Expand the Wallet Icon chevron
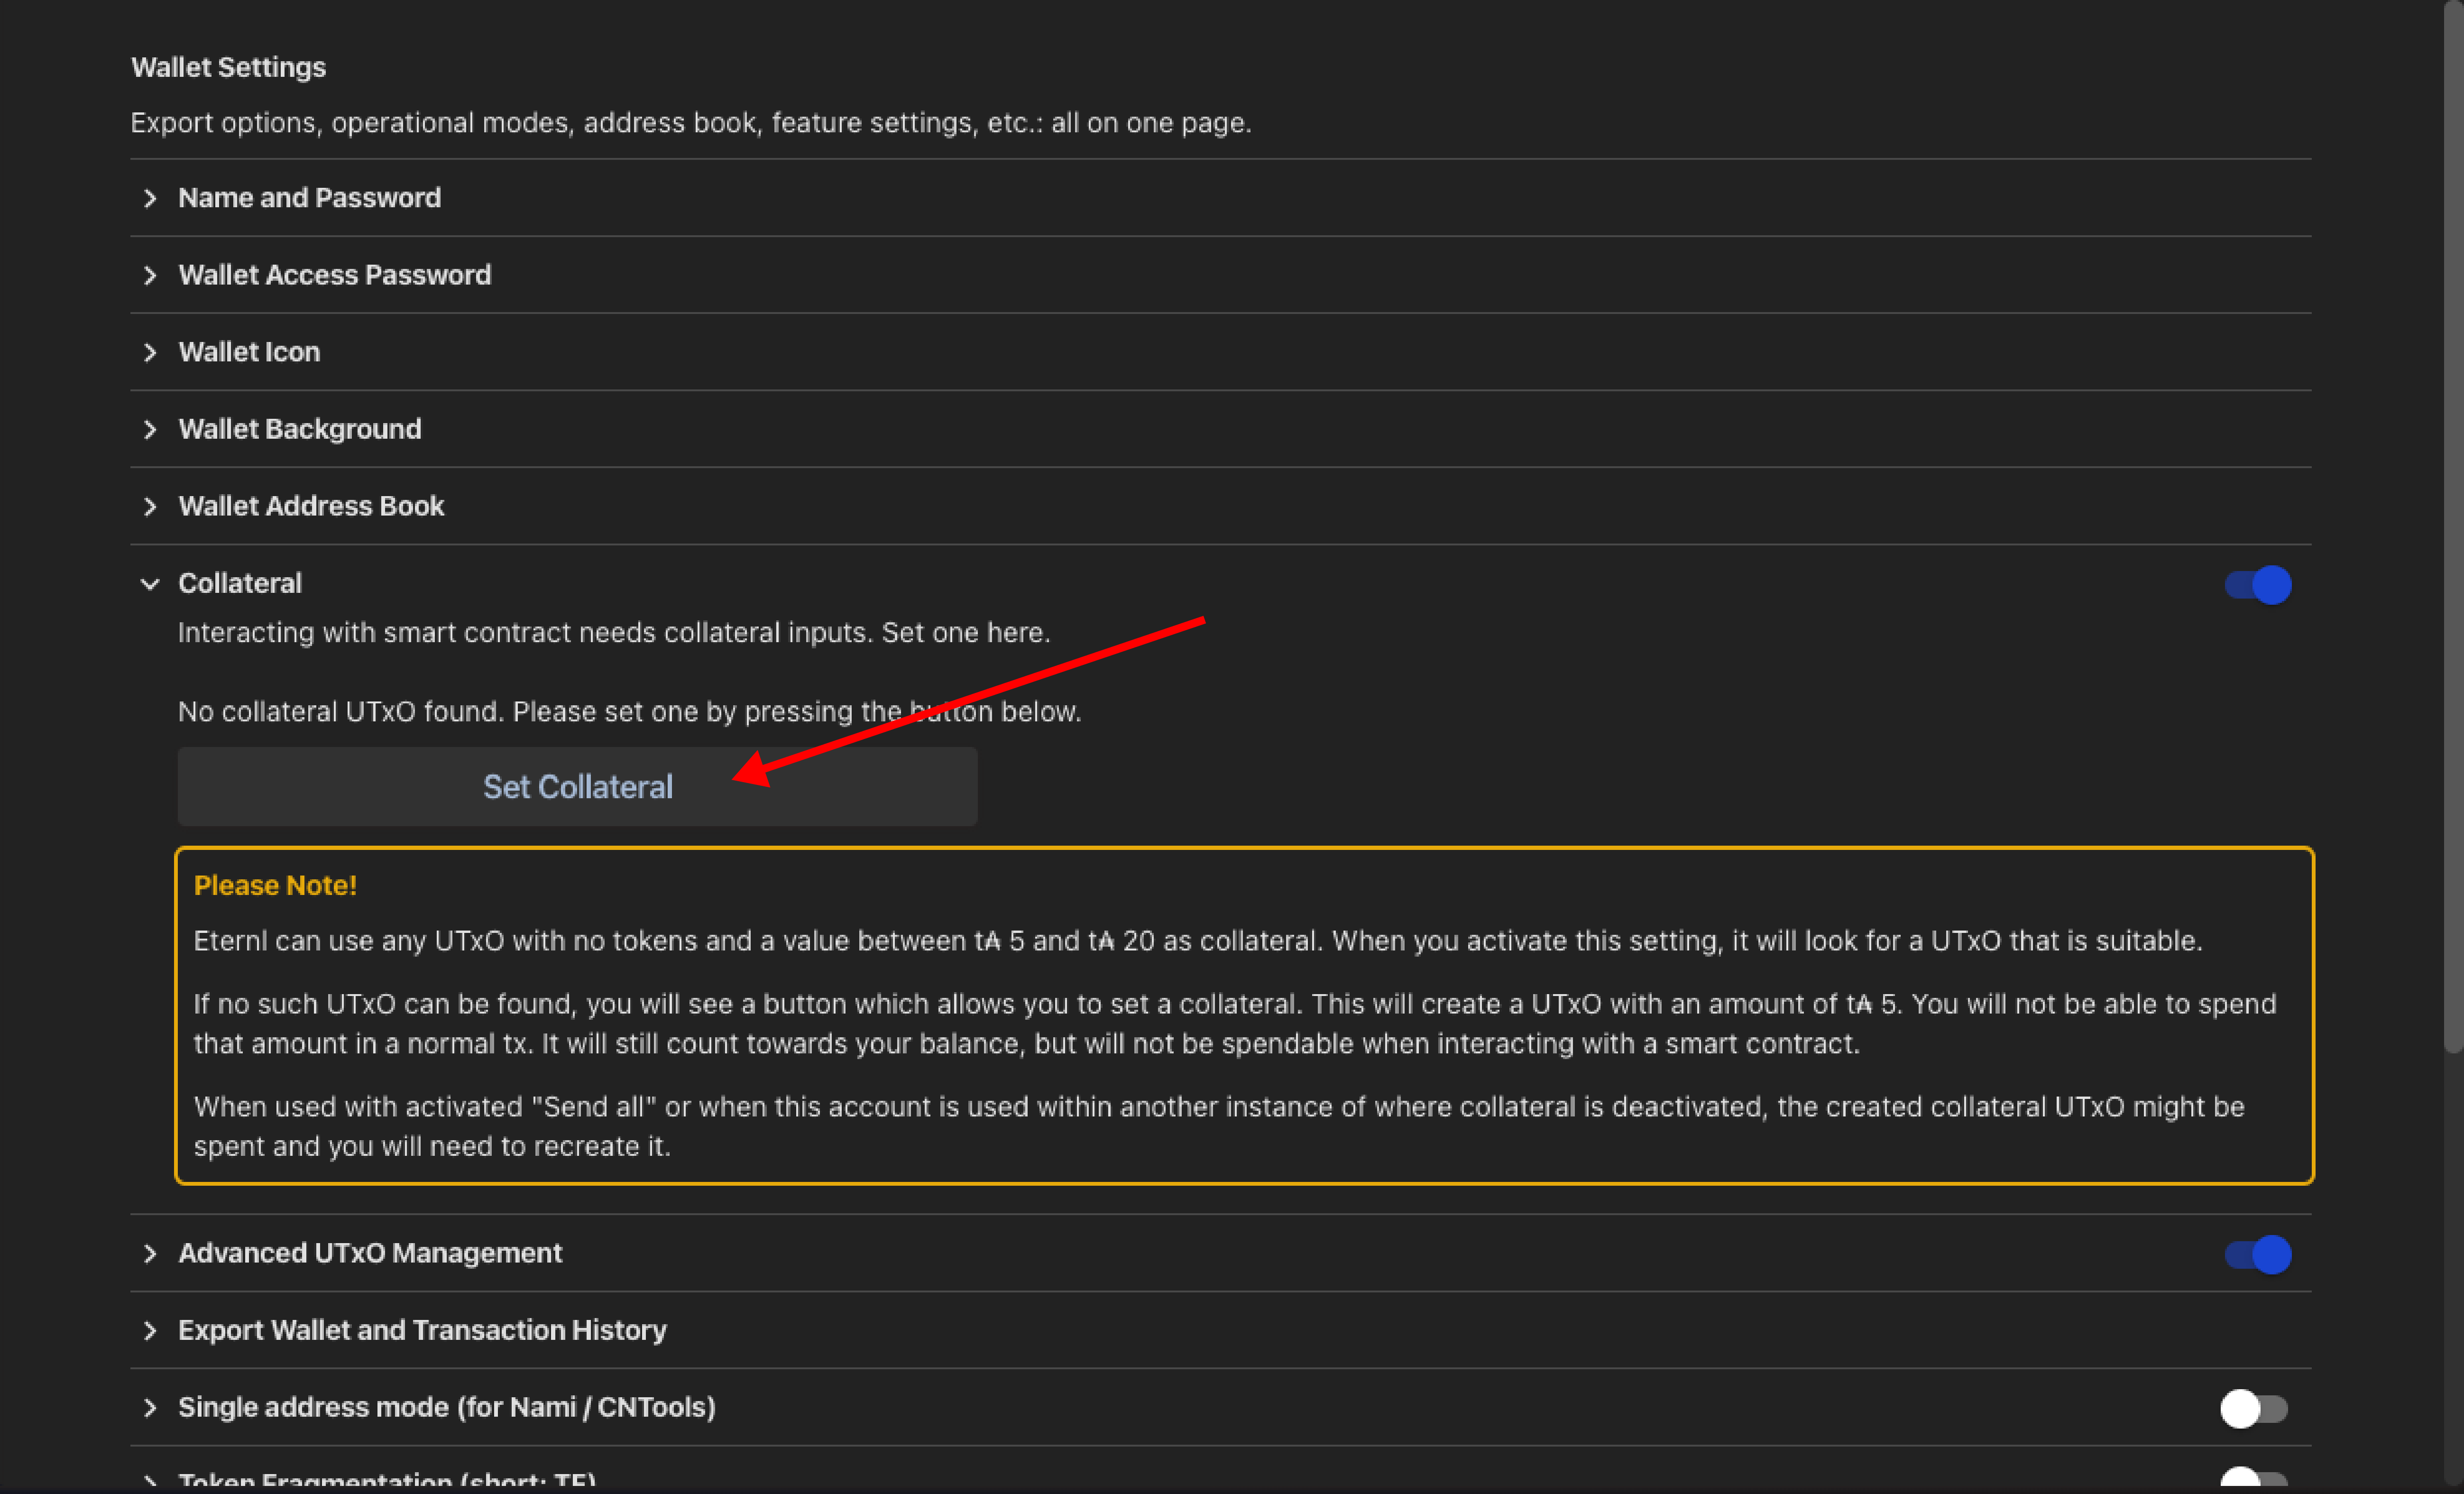 click(x=150, y=352)
